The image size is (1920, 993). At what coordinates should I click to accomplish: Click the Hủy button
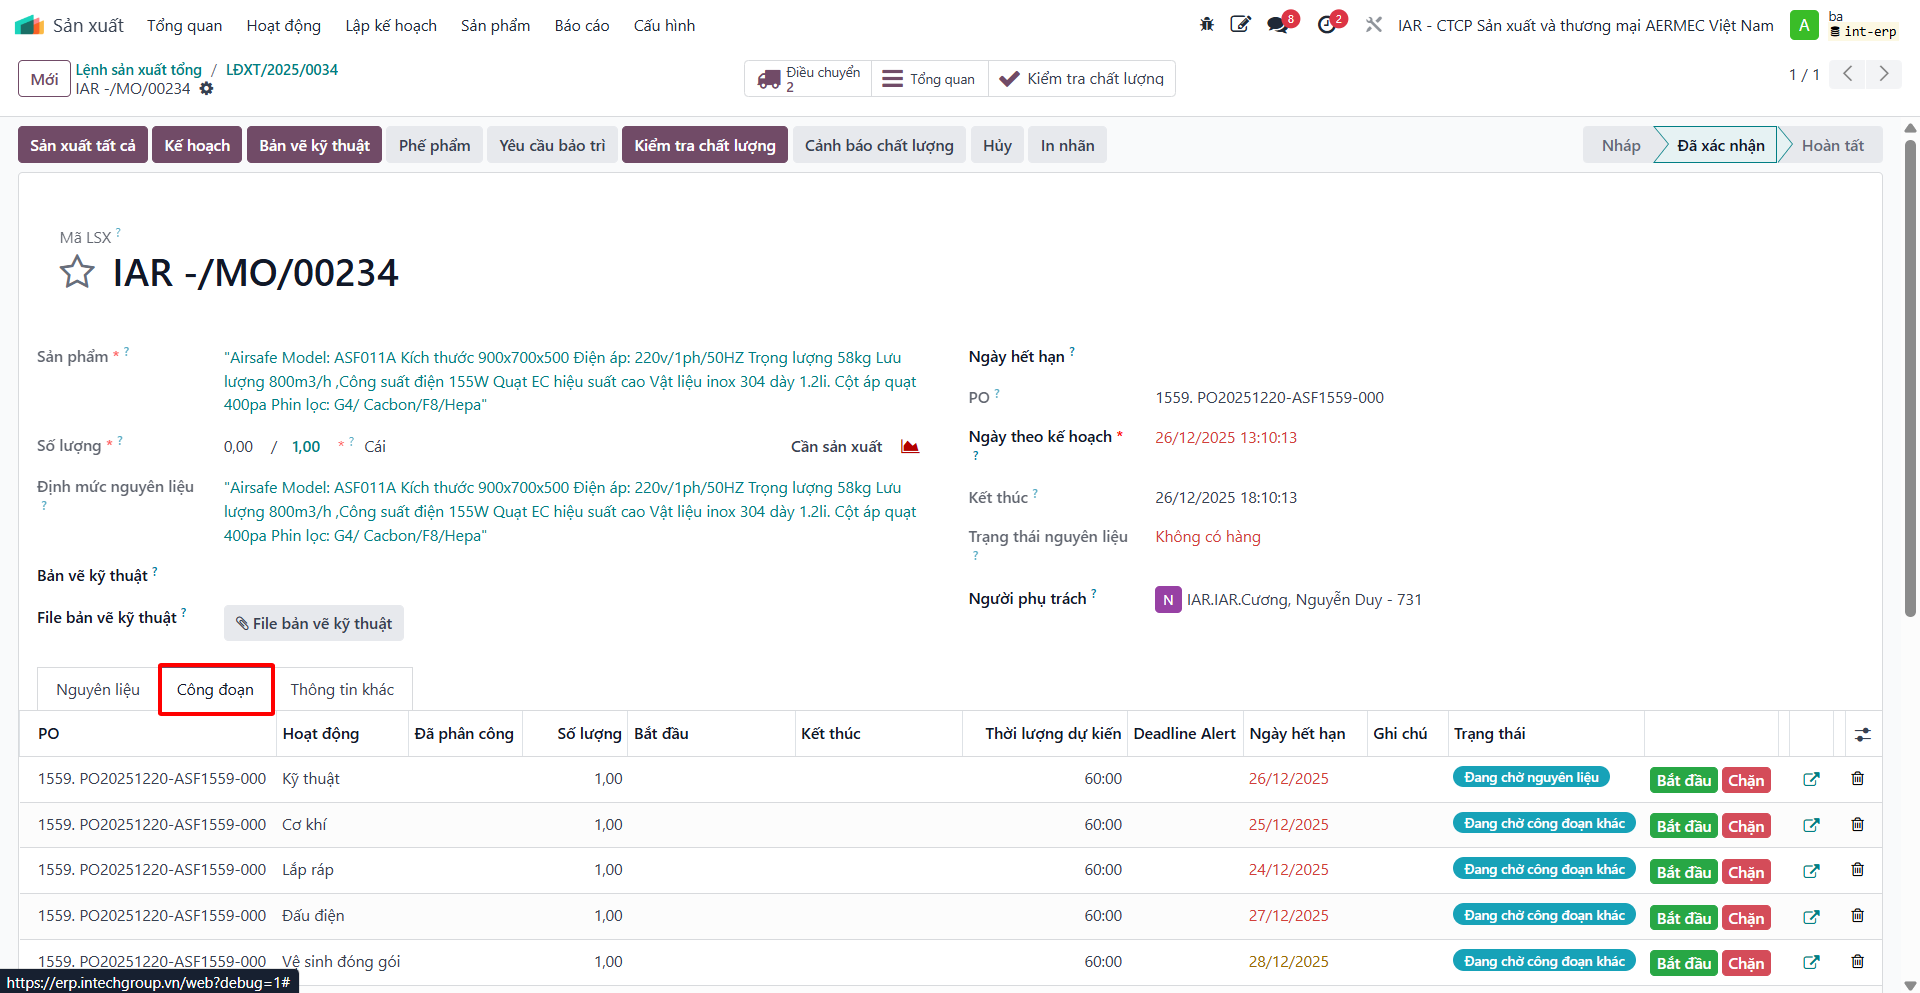pos(997,145)
